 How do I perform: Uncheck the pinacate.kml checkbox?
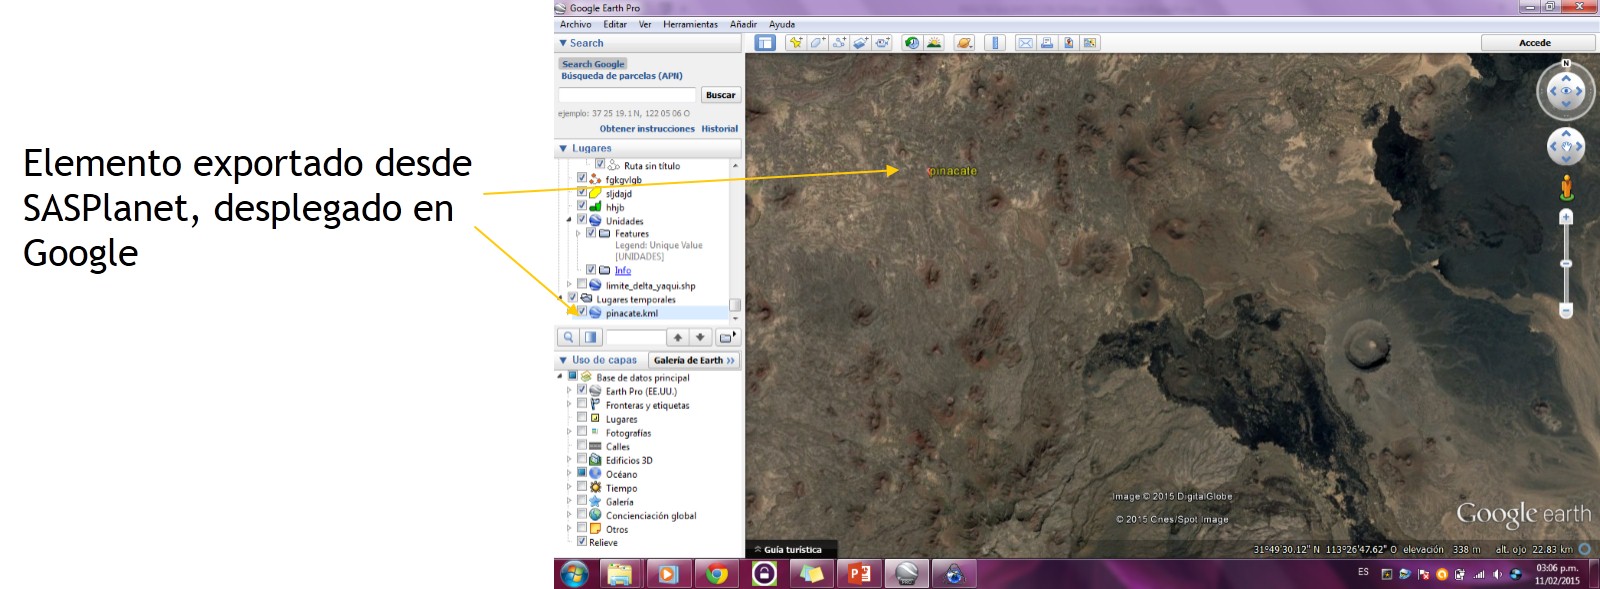pos(582,312)
